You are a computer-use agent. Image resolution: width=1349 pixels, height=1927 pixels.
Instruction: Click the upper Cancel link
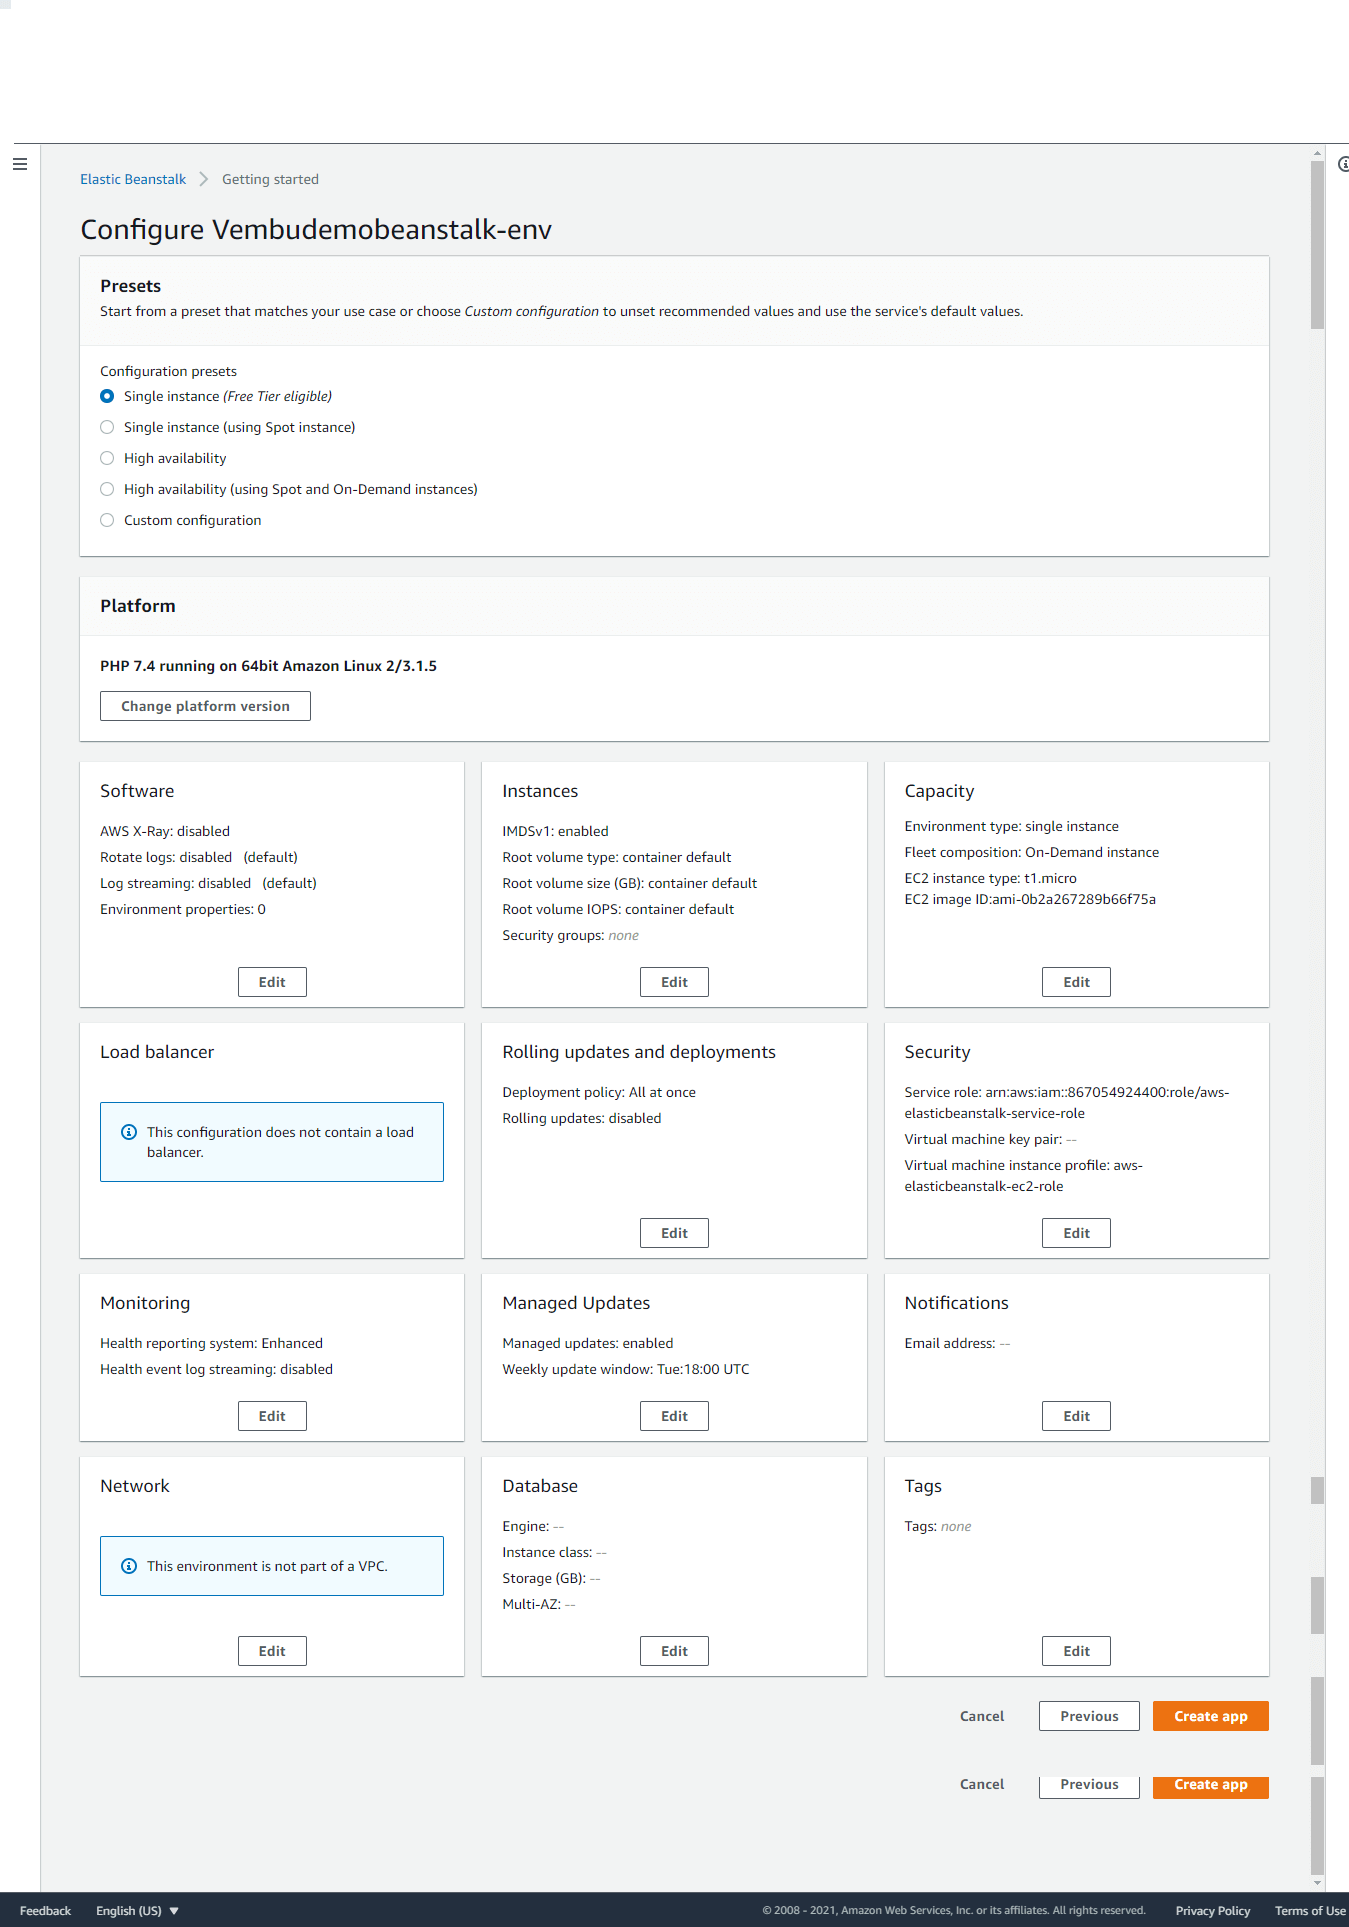point(982,1716)
